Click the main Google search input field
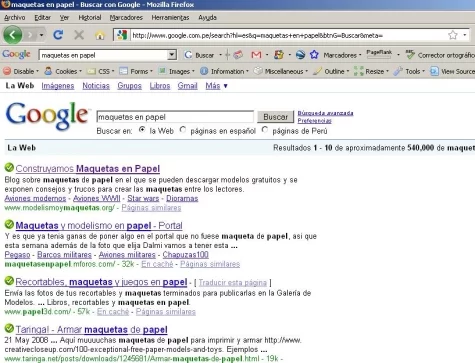Screen dimensions: 475x363 [x=175, y=117]
